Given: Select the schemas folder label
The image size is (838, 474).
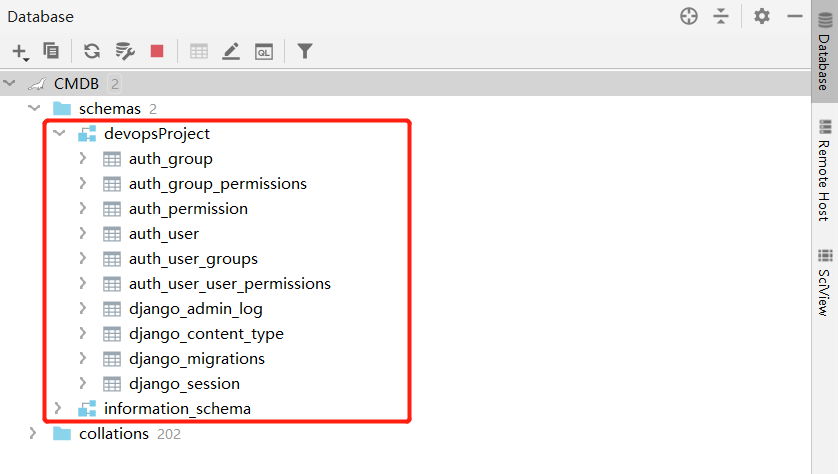Looking at the screenshot, I should coord(110,109).
